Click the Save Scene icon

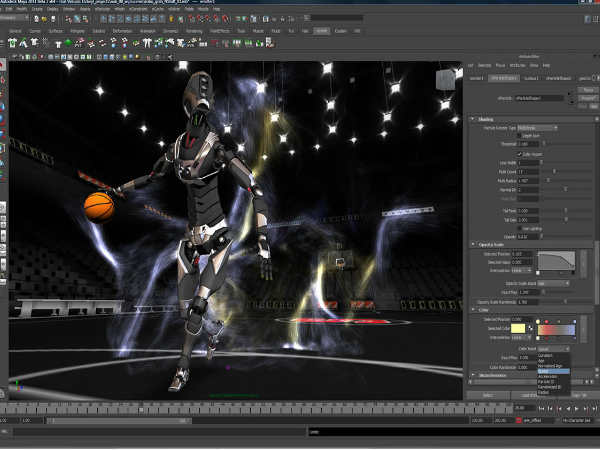coord(53,18)
